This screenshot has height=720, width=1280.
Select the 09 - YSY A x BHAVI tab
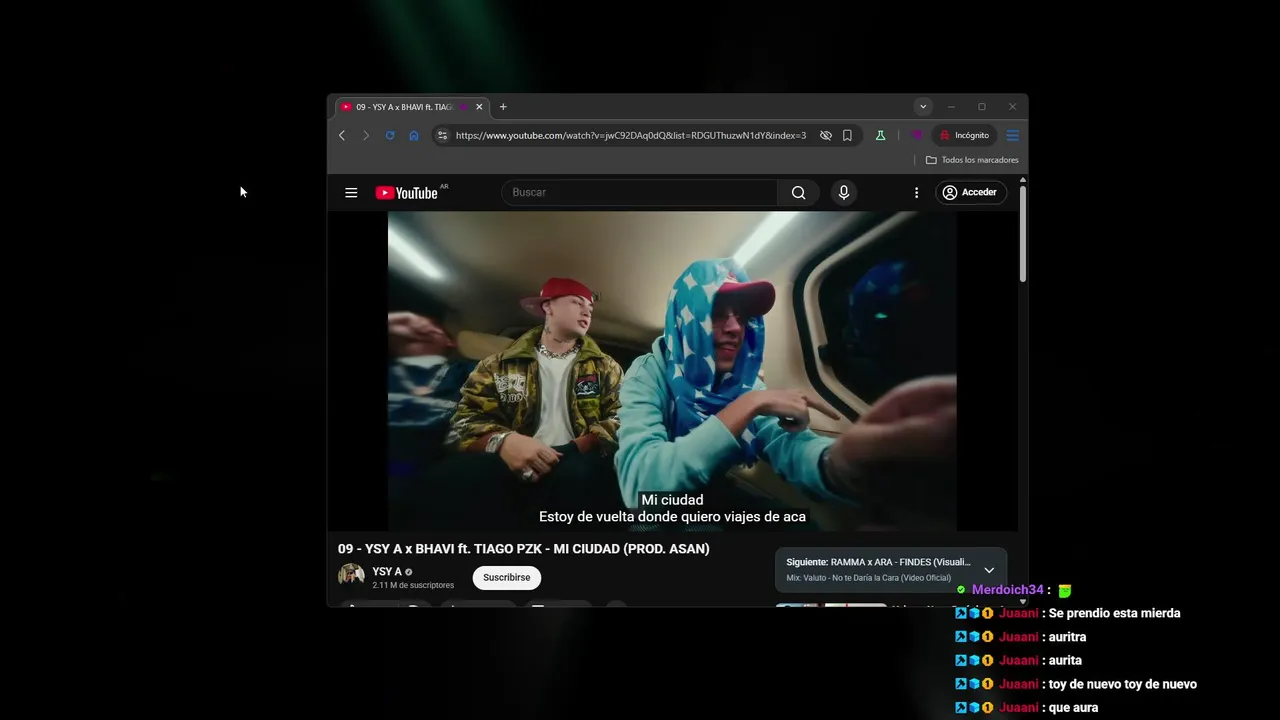411,107
